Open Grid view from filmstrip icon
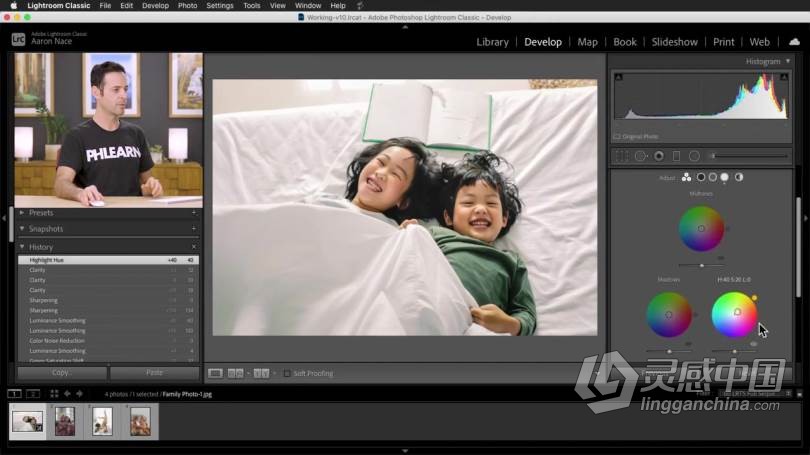The image size is (810, 455). pyautogui.click(x=54, y=394)
